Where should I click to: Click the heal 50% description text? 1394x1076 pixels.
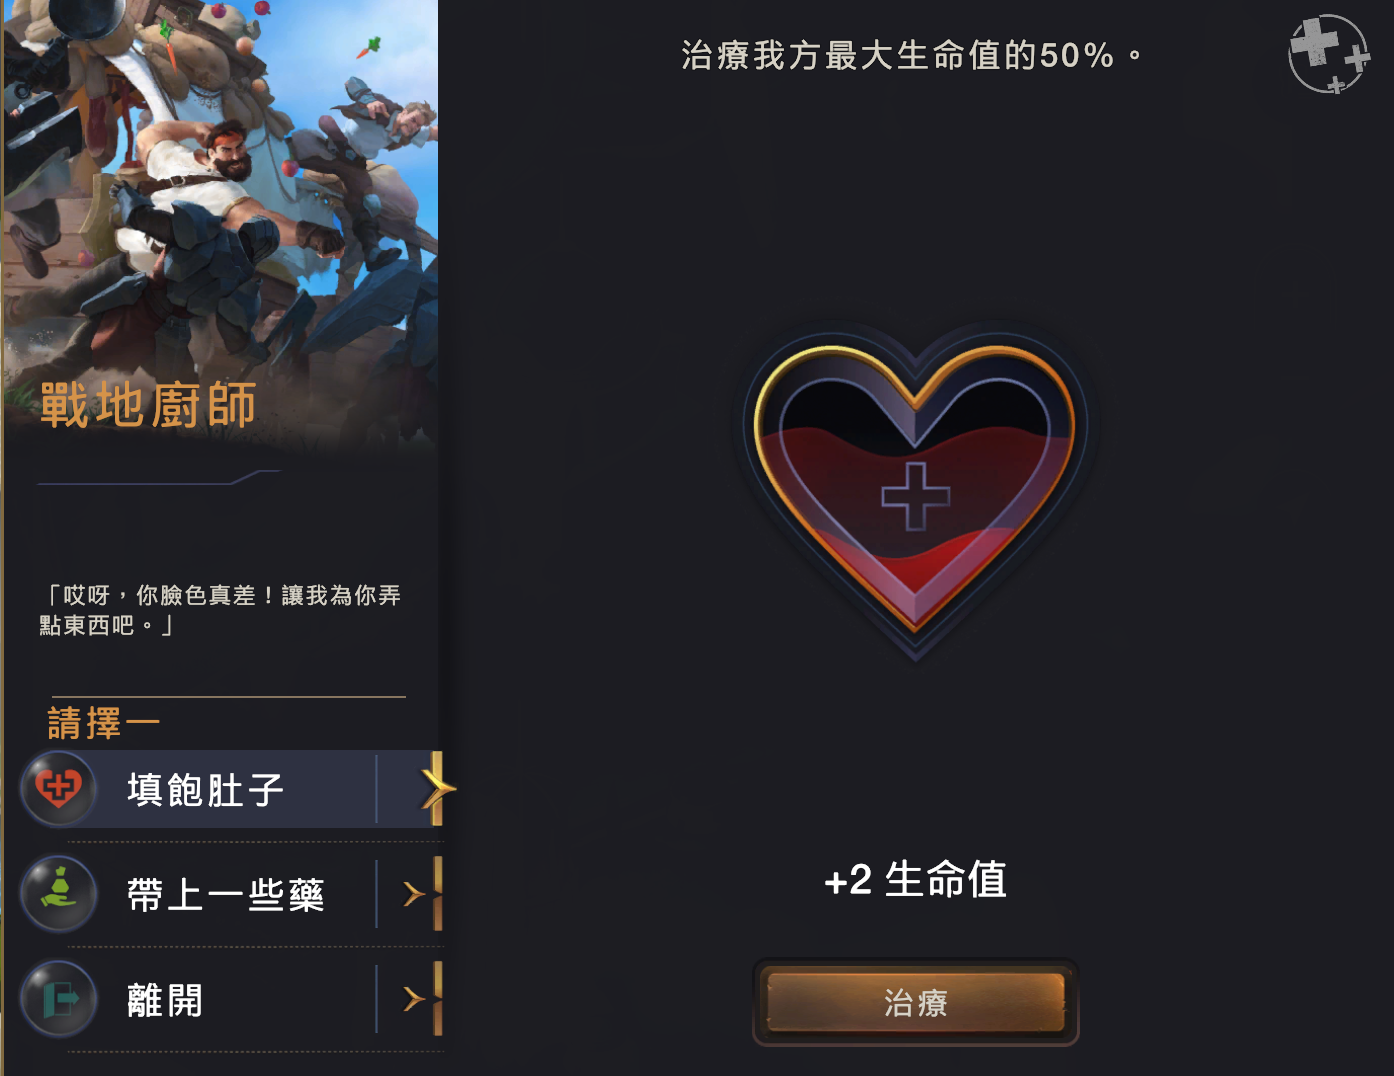[x=911, y=55]
